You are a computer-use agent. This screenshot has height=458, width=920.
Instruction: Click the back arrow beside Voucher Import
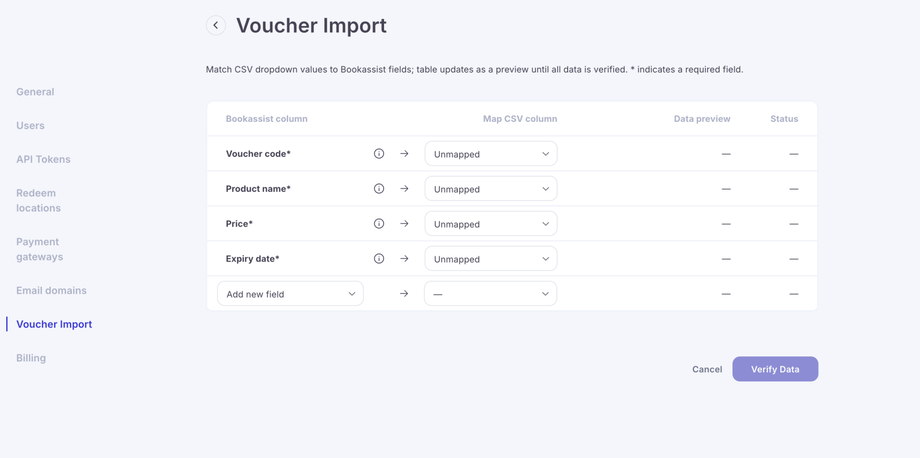point(216,25)
